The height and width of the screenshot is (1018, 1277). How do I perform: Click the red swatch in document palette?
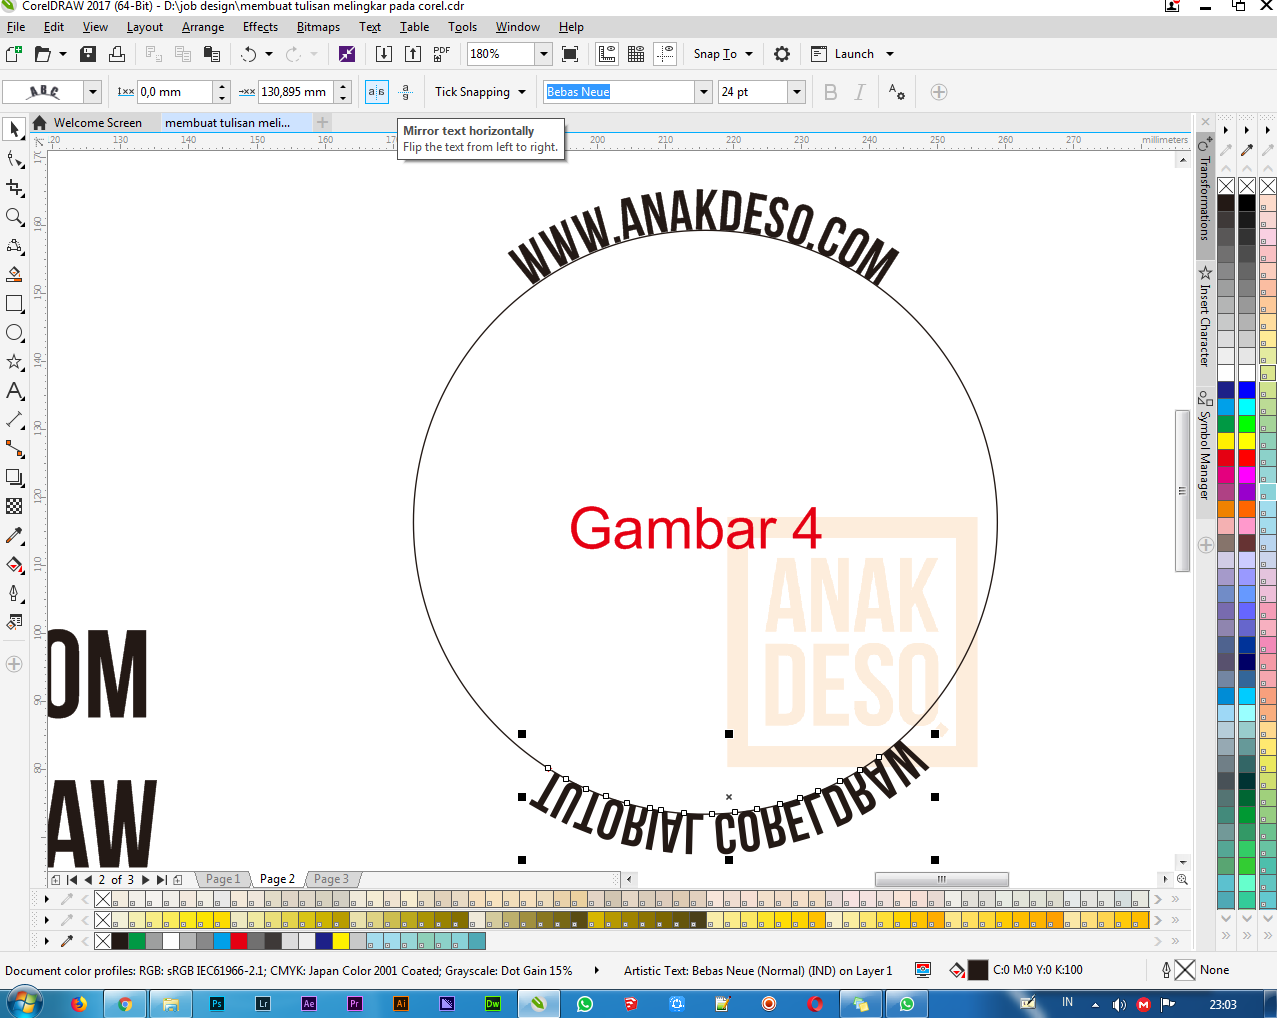click(239, 941)
